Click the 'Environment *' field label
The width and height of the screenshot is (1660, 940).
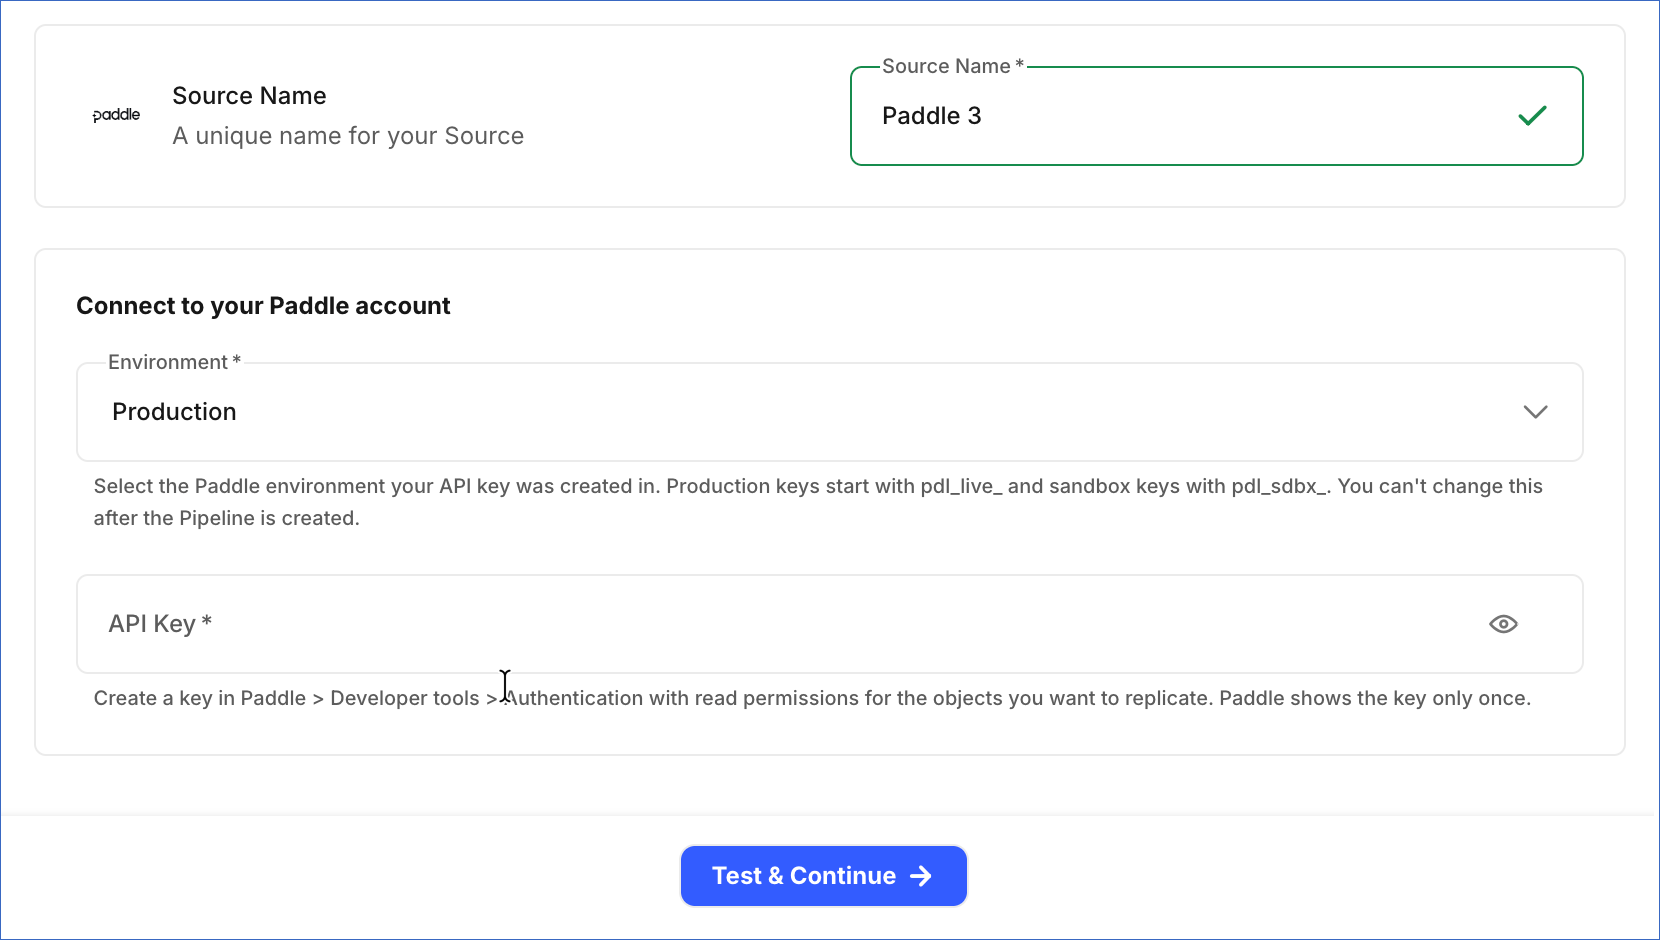point(174,362)
